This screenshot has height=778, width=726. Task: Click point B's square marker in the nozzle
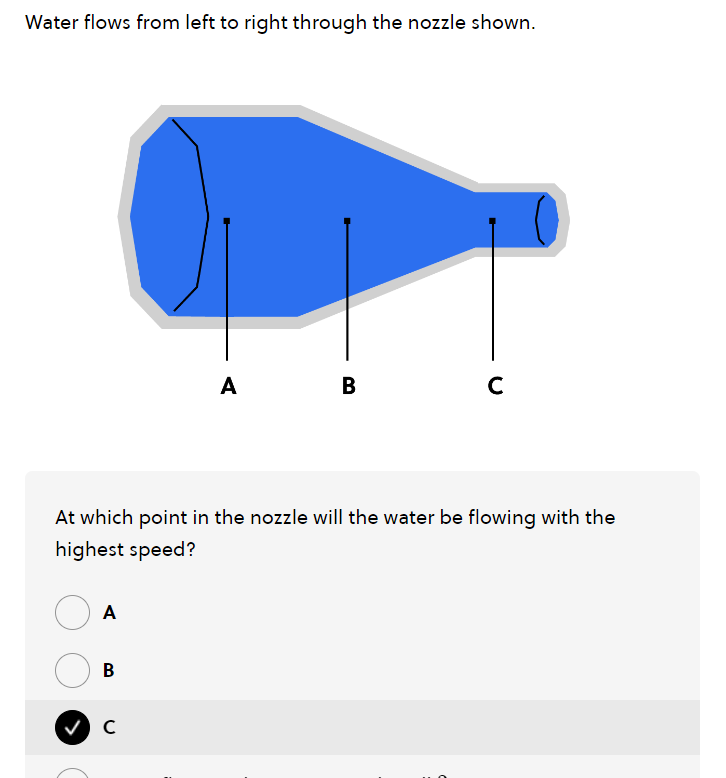[x=347, y=220]
